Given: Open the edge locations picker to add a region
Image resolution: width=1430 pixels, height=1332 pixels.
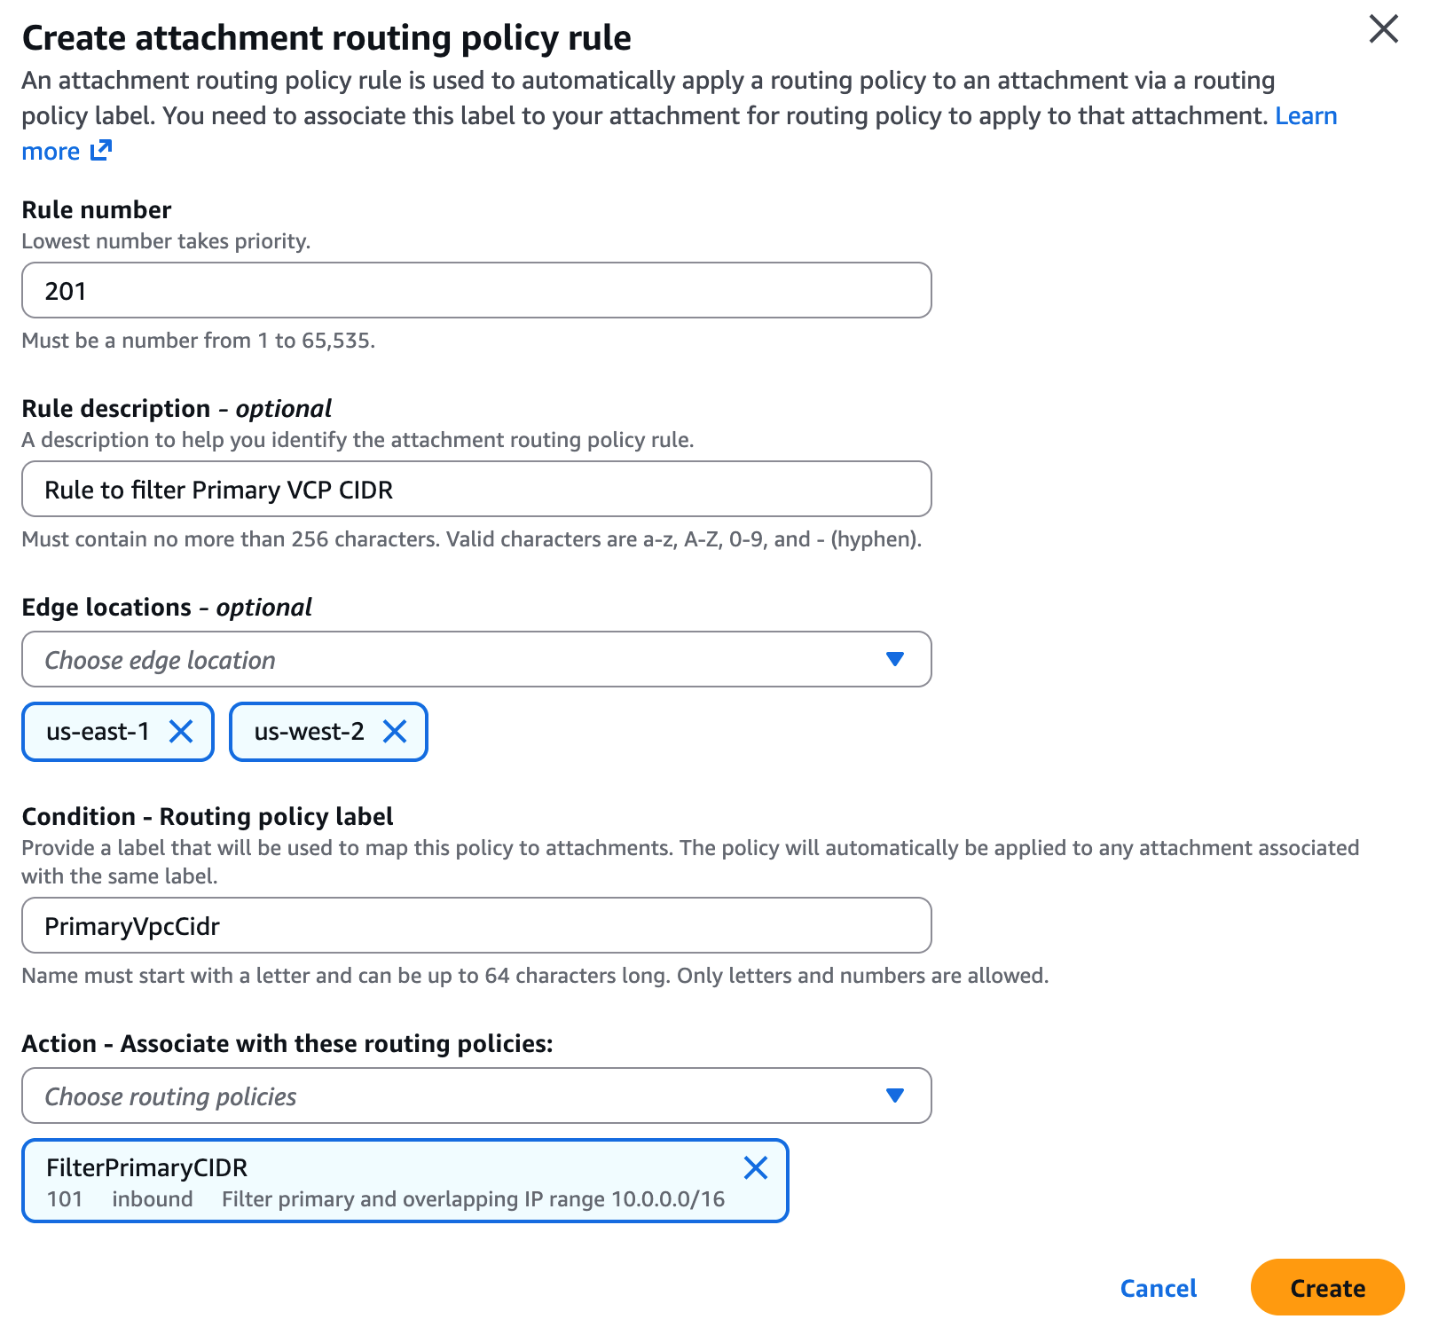Looking at the screenshot, I should [x=475, y=659].
